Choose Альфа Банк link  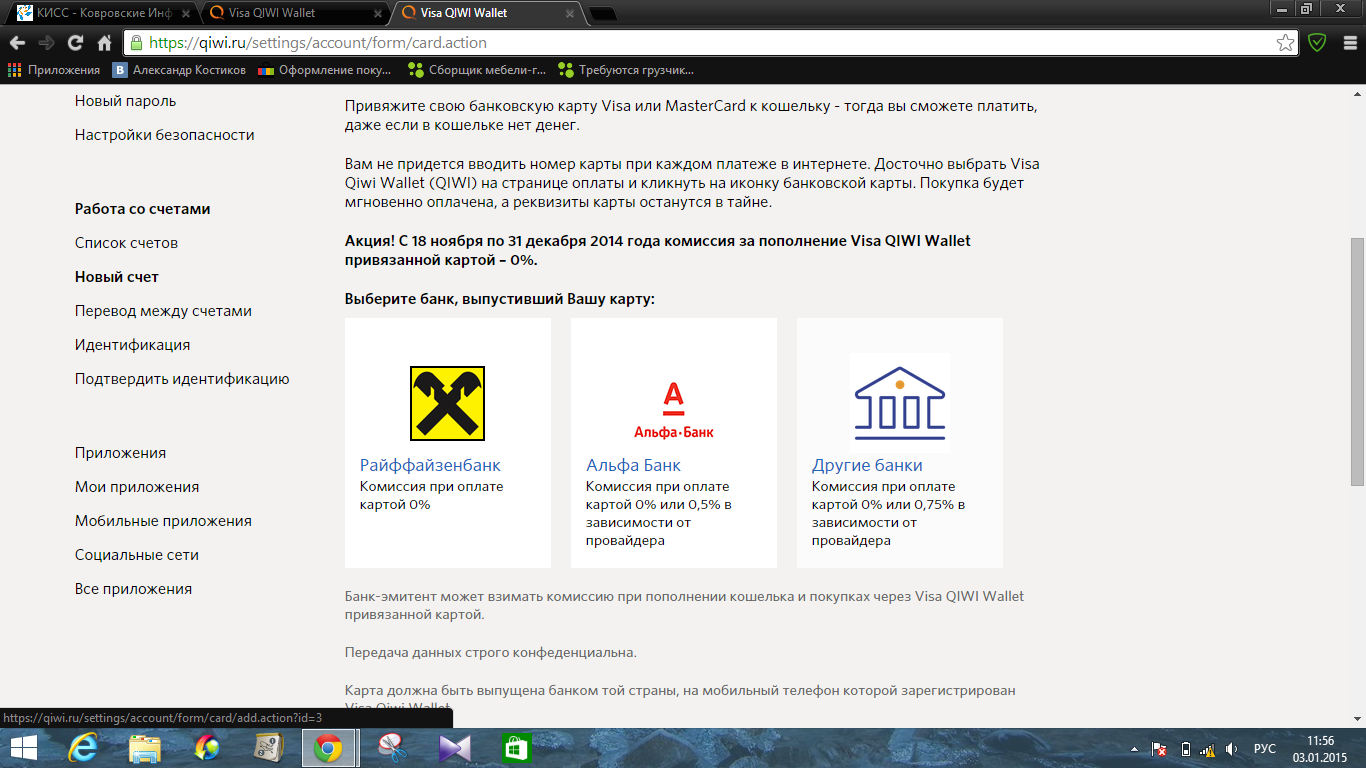click(x=633, y=465)
